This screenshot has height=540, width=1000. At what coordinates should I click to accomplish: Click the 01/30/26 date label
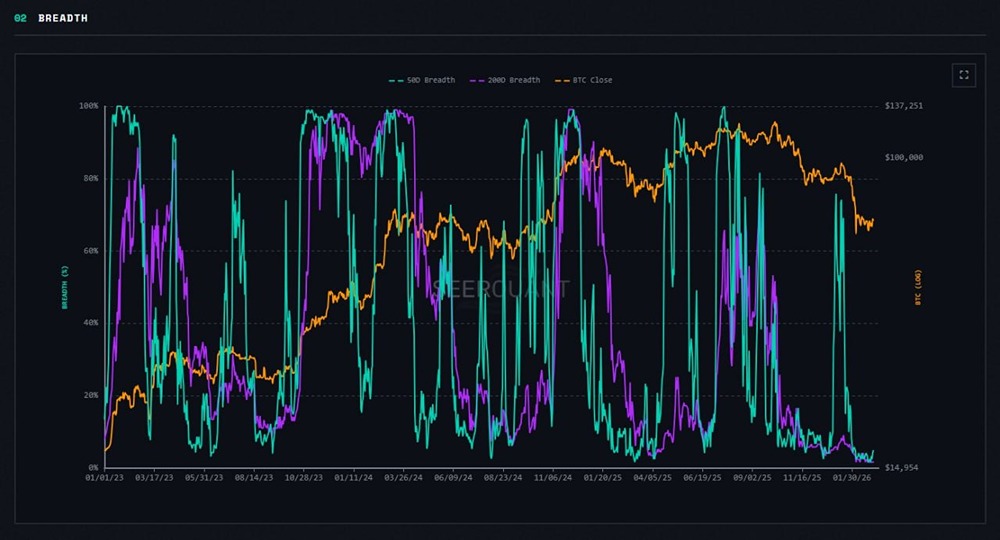tap(851, 478)
